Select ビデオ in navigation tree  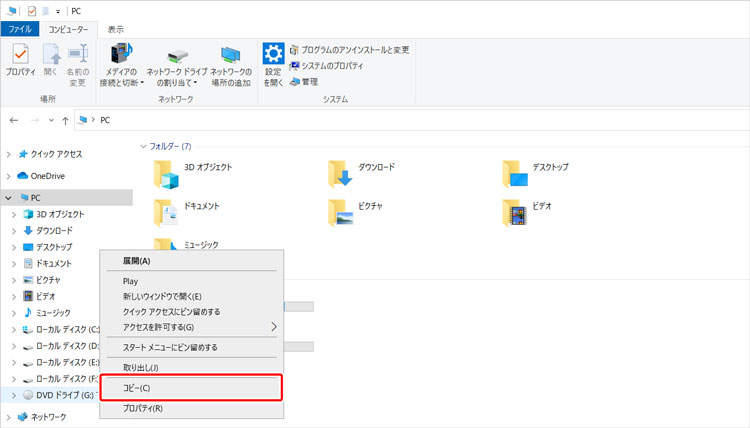[x=39, y=296]
